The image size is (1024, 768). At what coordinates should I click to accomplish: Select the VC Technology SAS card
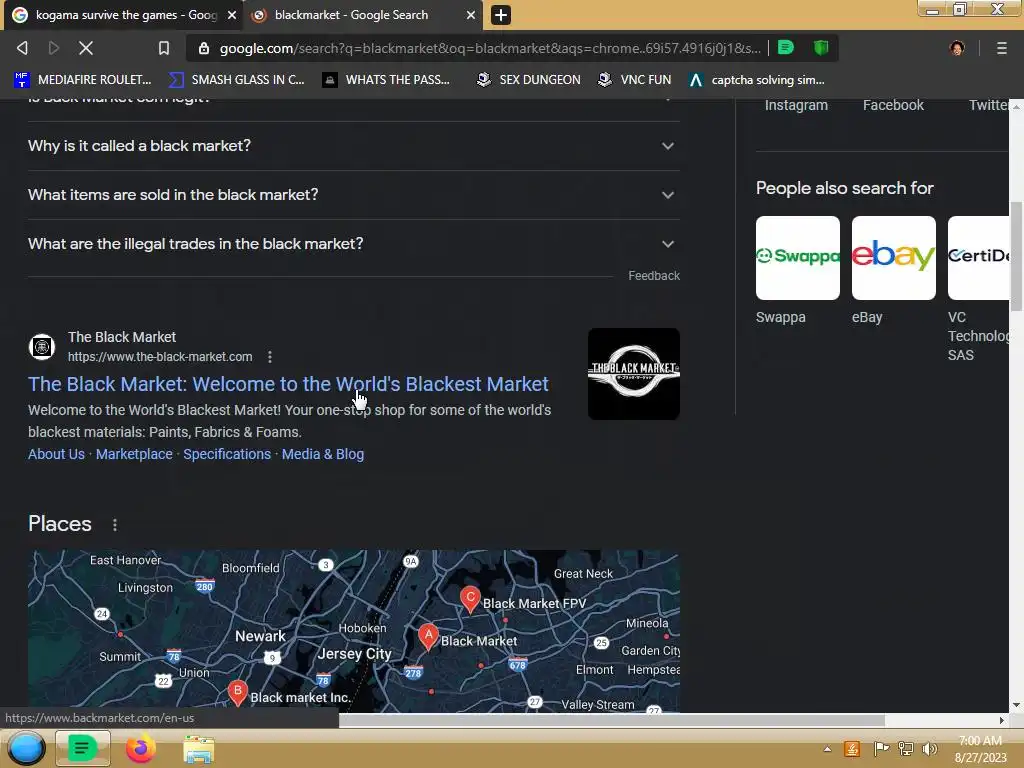978,289
